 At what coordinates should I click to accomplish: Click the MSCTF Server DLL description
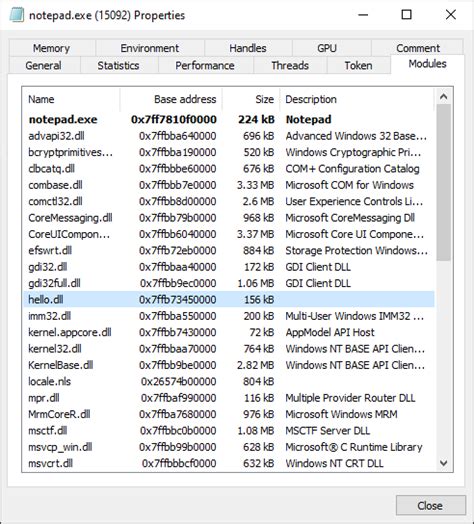click(328, 430)
